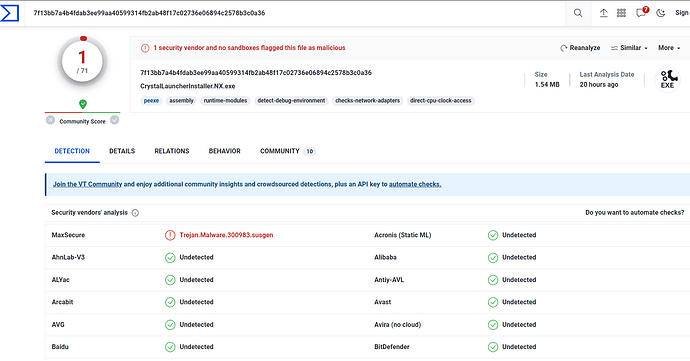The width and height of the screenshot is (690, 361).
Task: Click the Alibaba undetected check icon
Action: pos(493,258)
